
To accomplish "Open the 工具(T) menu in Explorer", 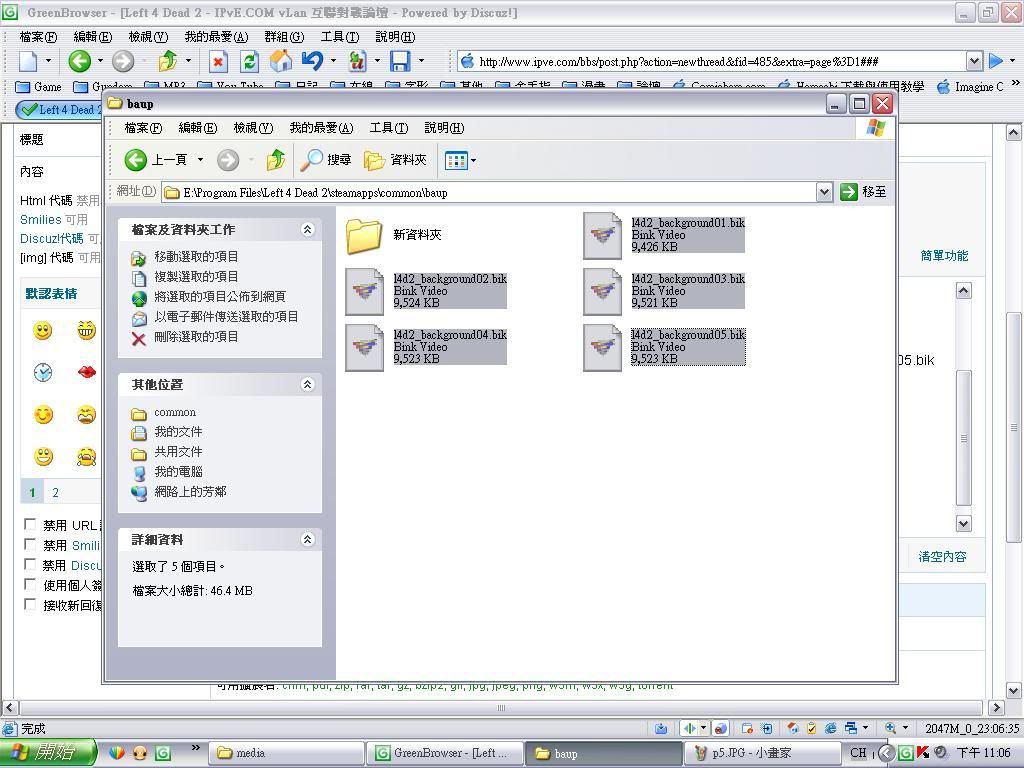I will point(388,128).
